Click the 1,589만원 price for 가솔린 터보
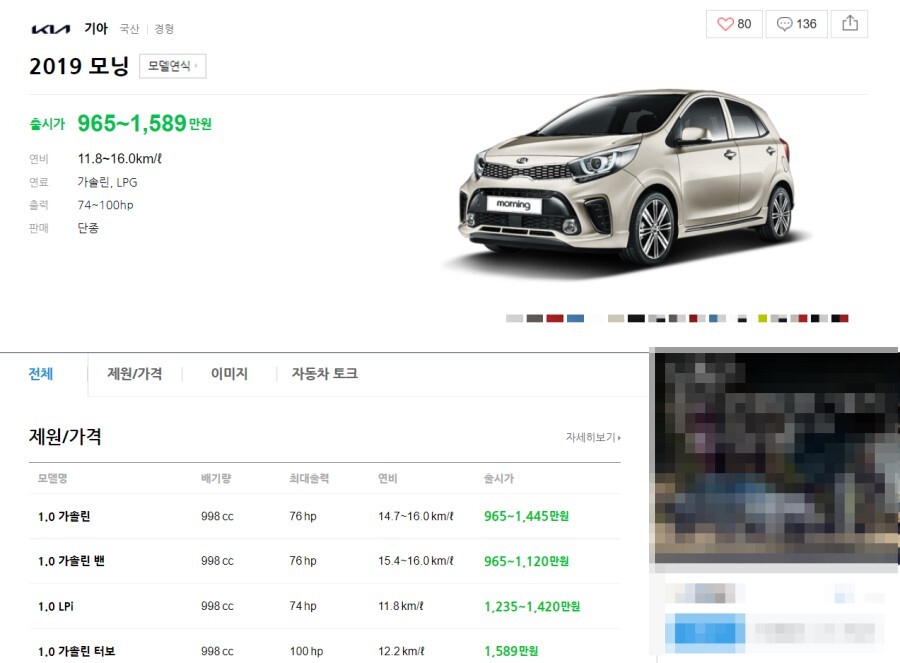 pos(511,651)
